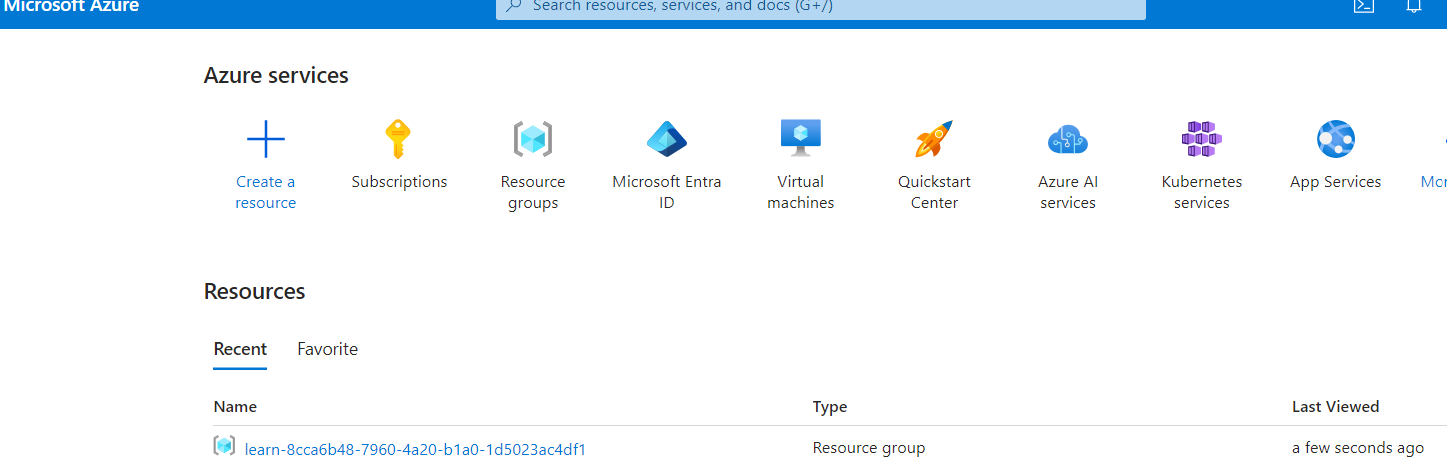Go to Microsoft Azure home title

(72, 6)
